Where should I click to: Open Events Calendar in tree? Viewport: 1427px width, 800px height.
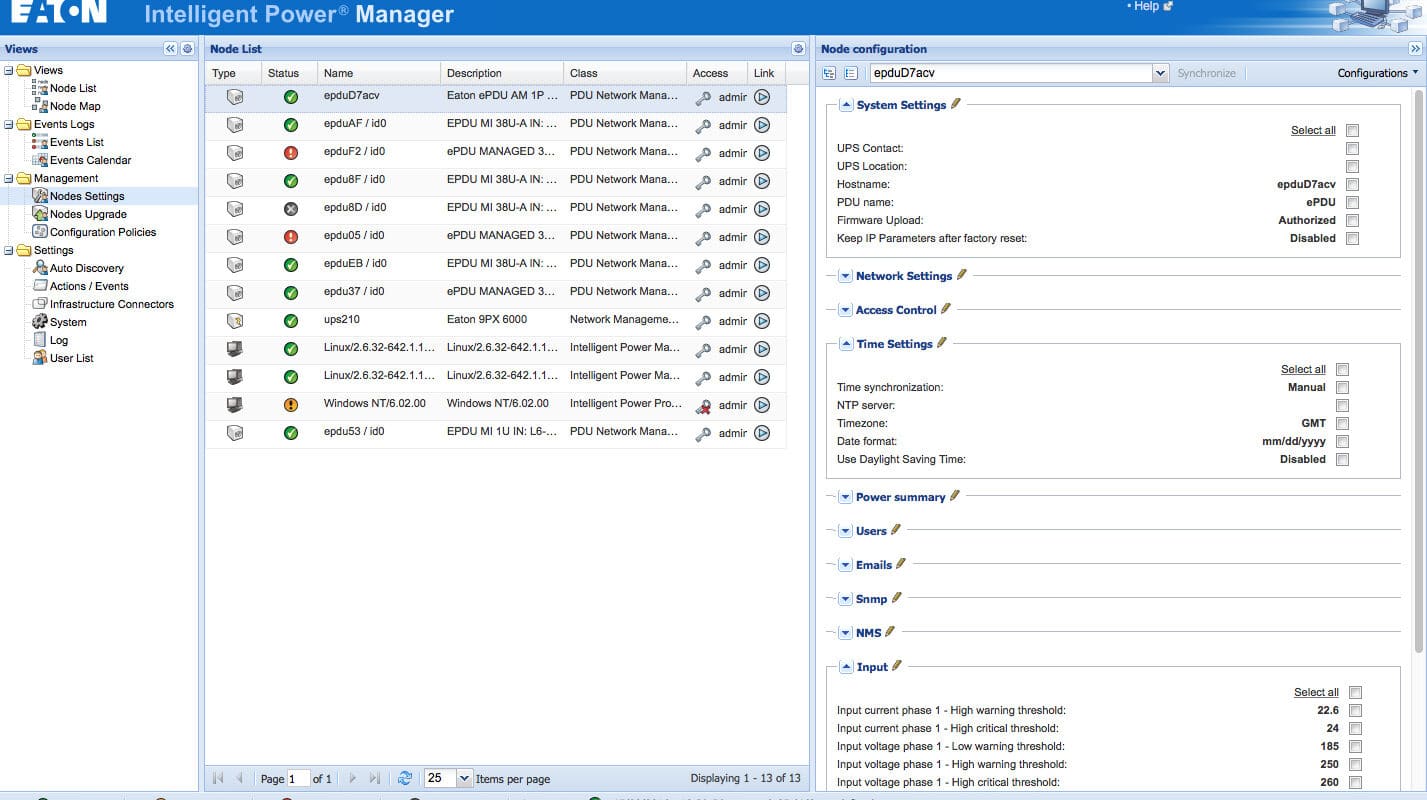[x=90, y=160]
